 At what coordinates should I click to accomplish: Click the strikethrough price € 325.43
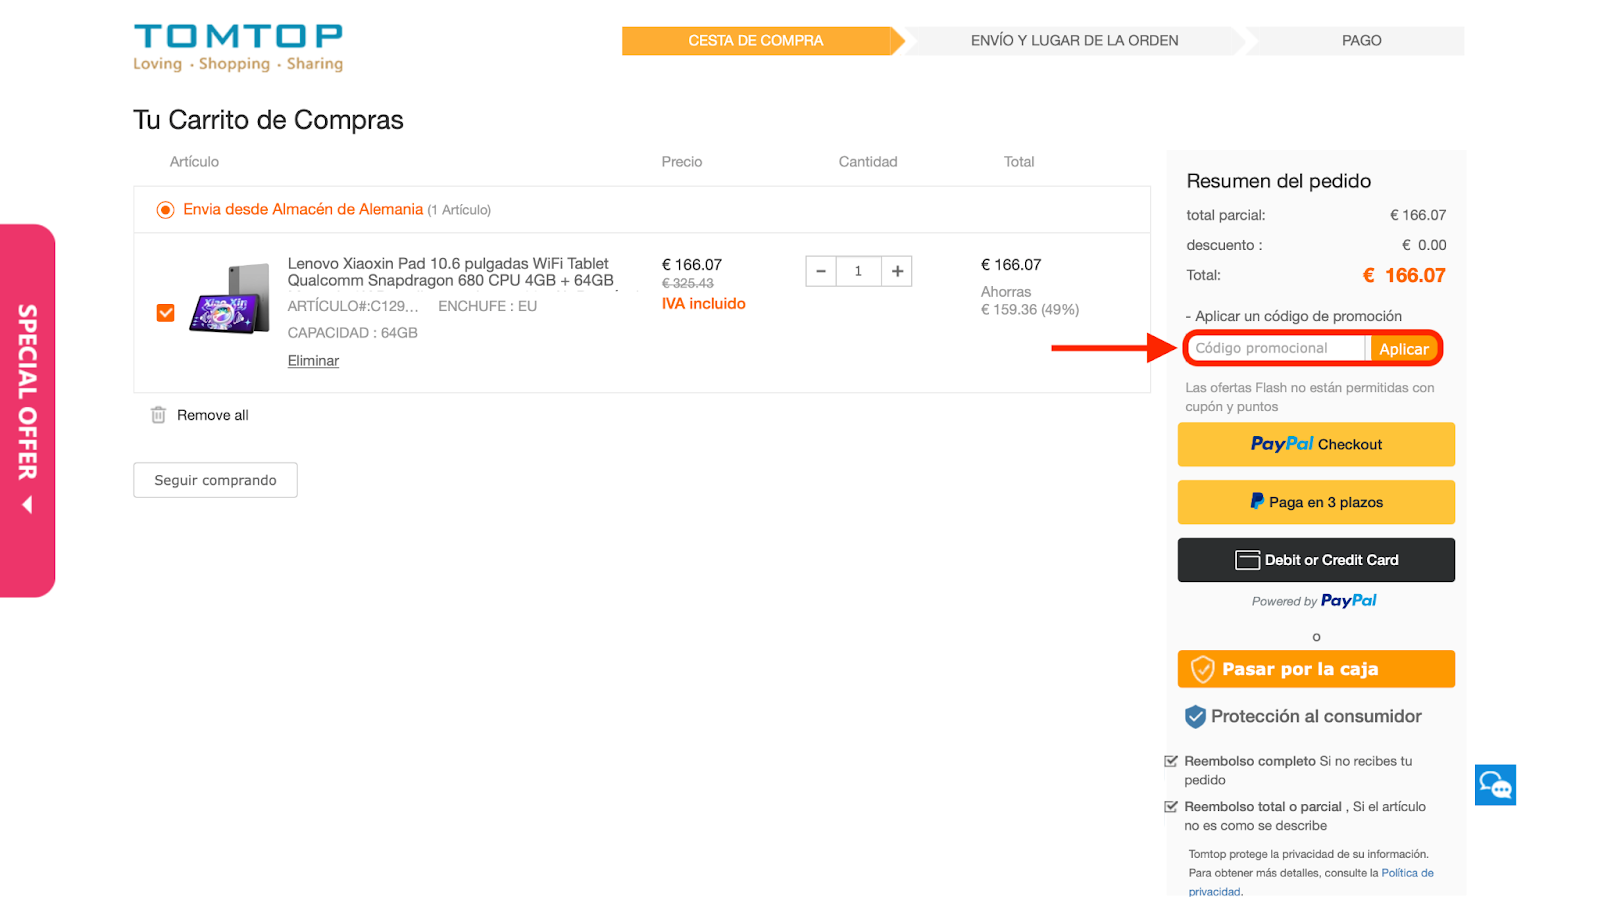688,284
